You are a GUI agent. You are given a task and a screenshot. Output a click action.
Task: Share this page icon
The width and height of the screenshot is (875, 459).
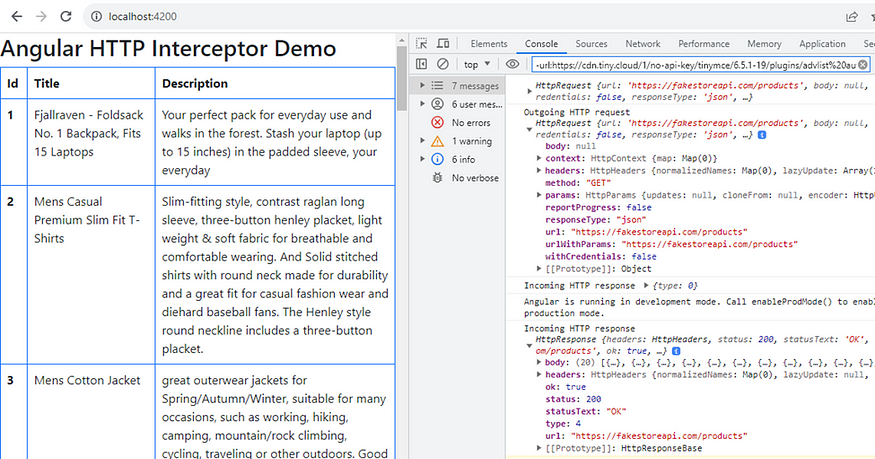coord(852,17)
